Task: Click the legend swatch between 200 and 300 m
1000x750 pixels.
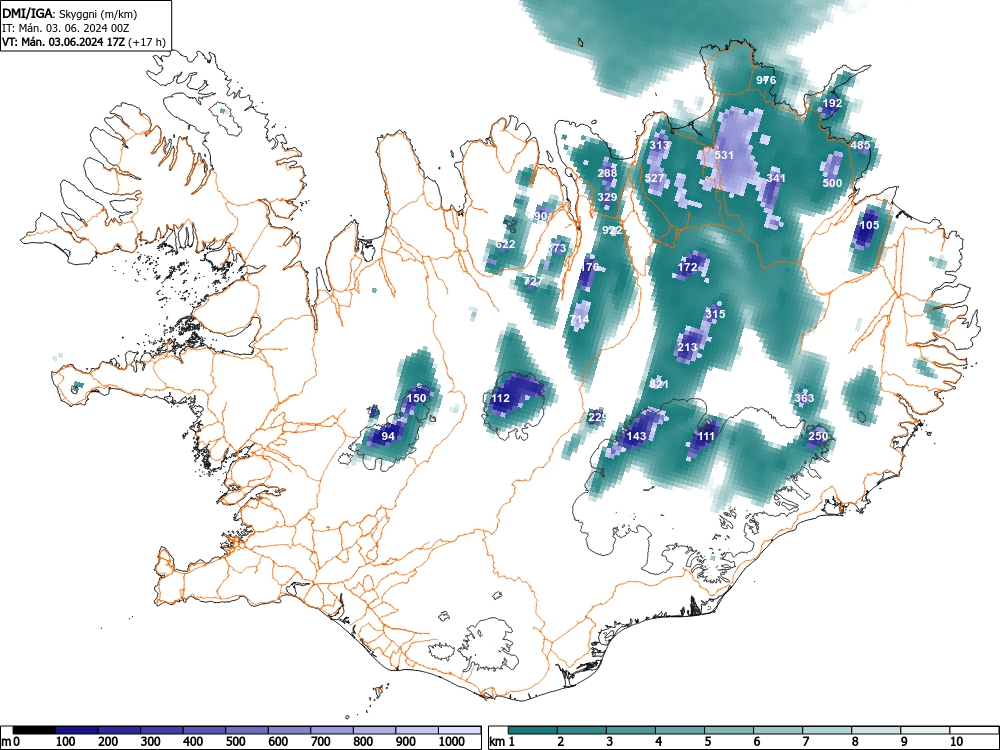Action: 119,730
